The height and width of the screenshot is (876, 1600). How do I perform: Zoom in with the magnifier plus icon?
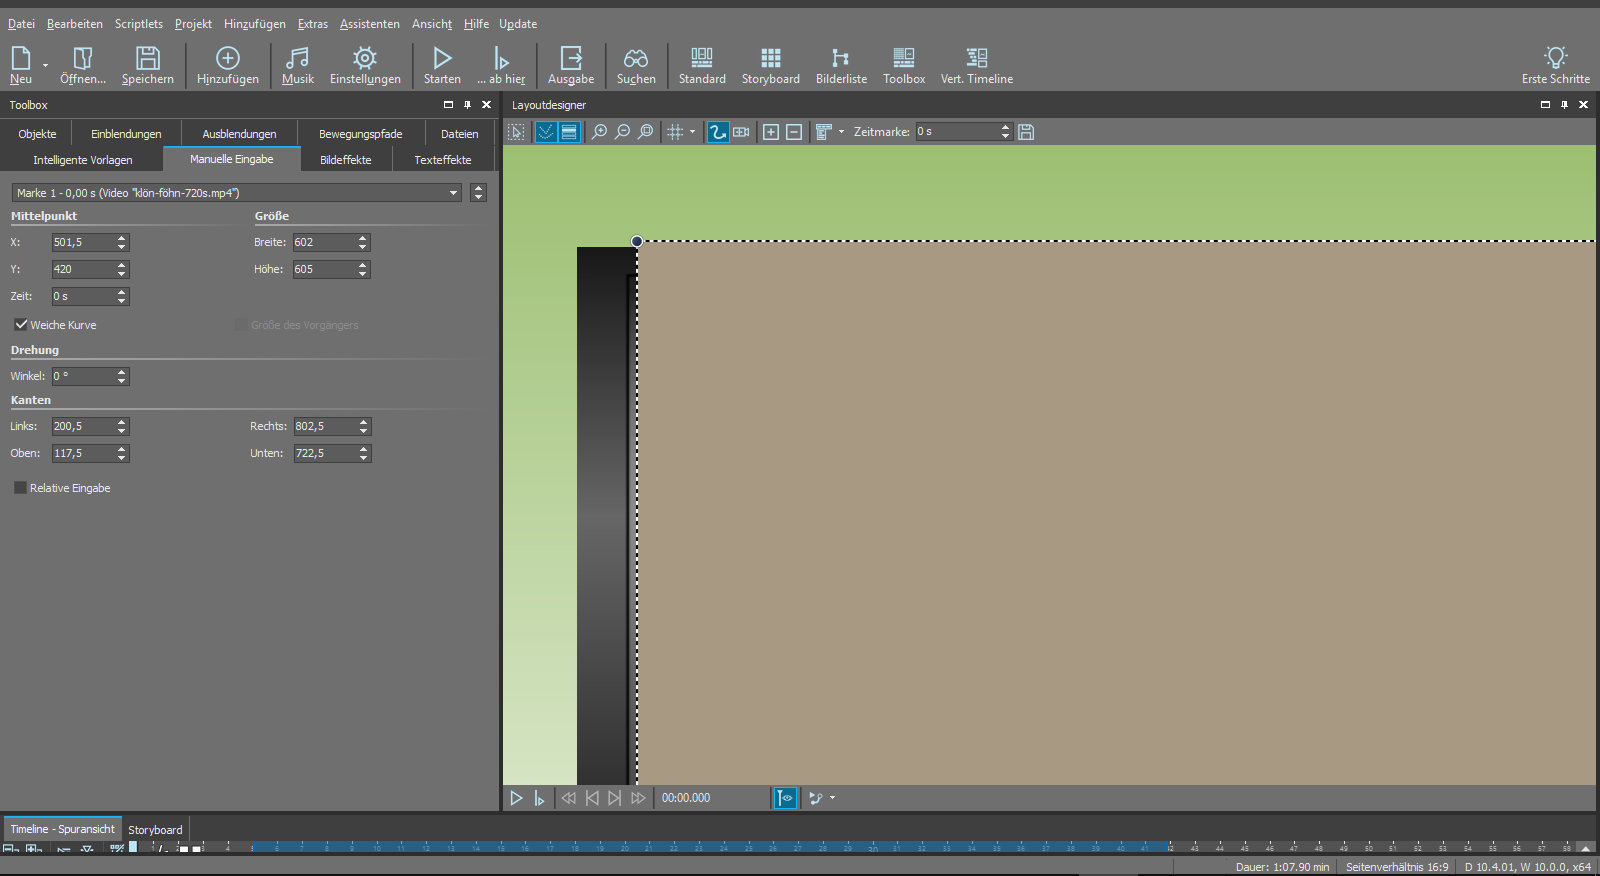click(599, 132)
